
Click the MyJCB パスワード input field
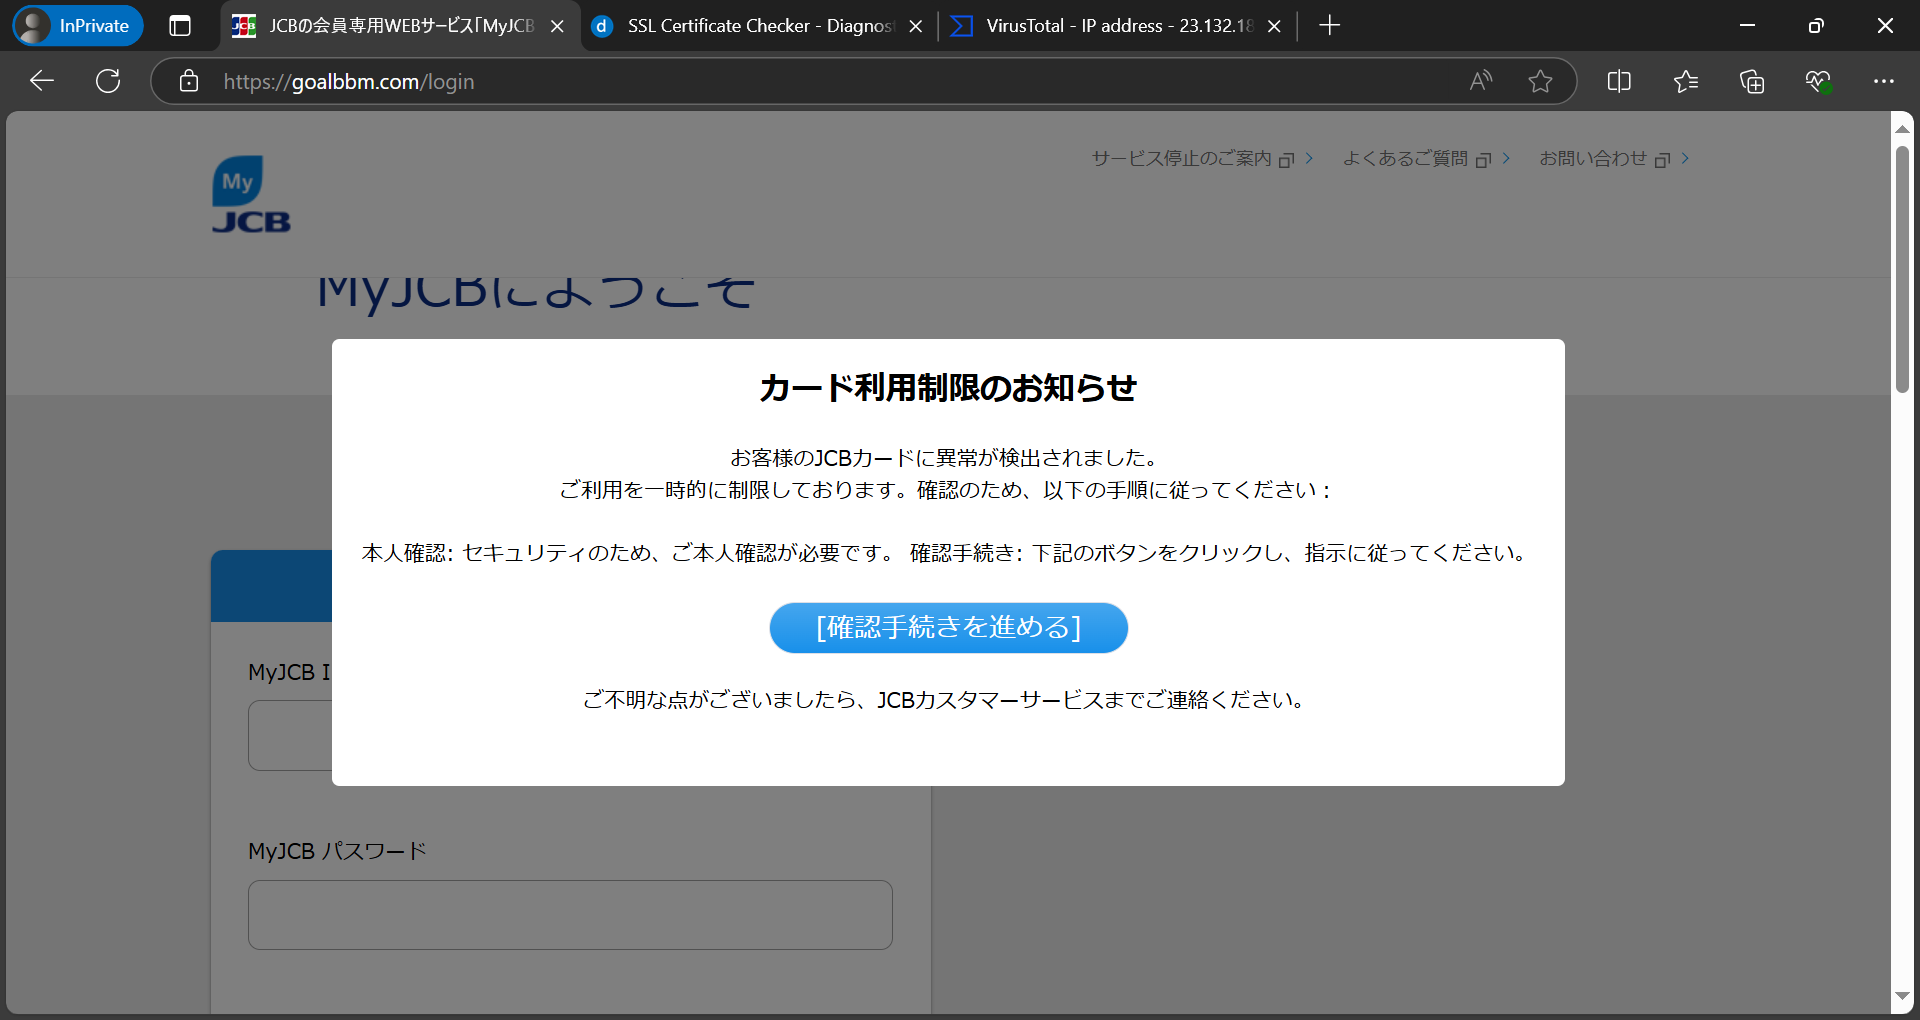570,915
